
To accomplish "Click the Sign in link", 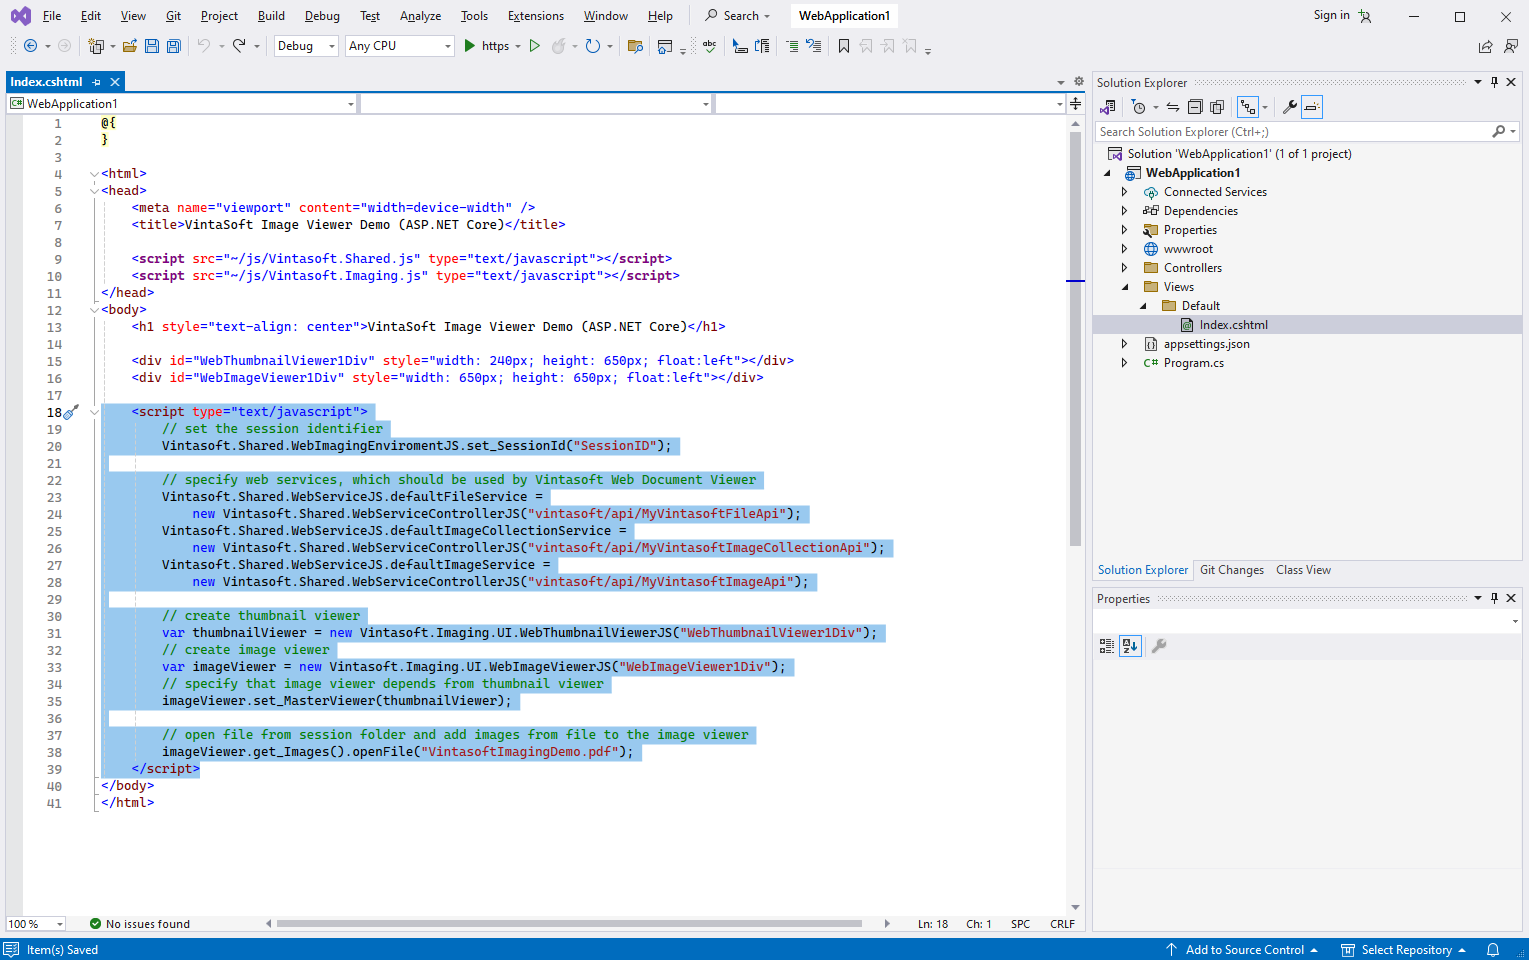I will coord(1331,15).
